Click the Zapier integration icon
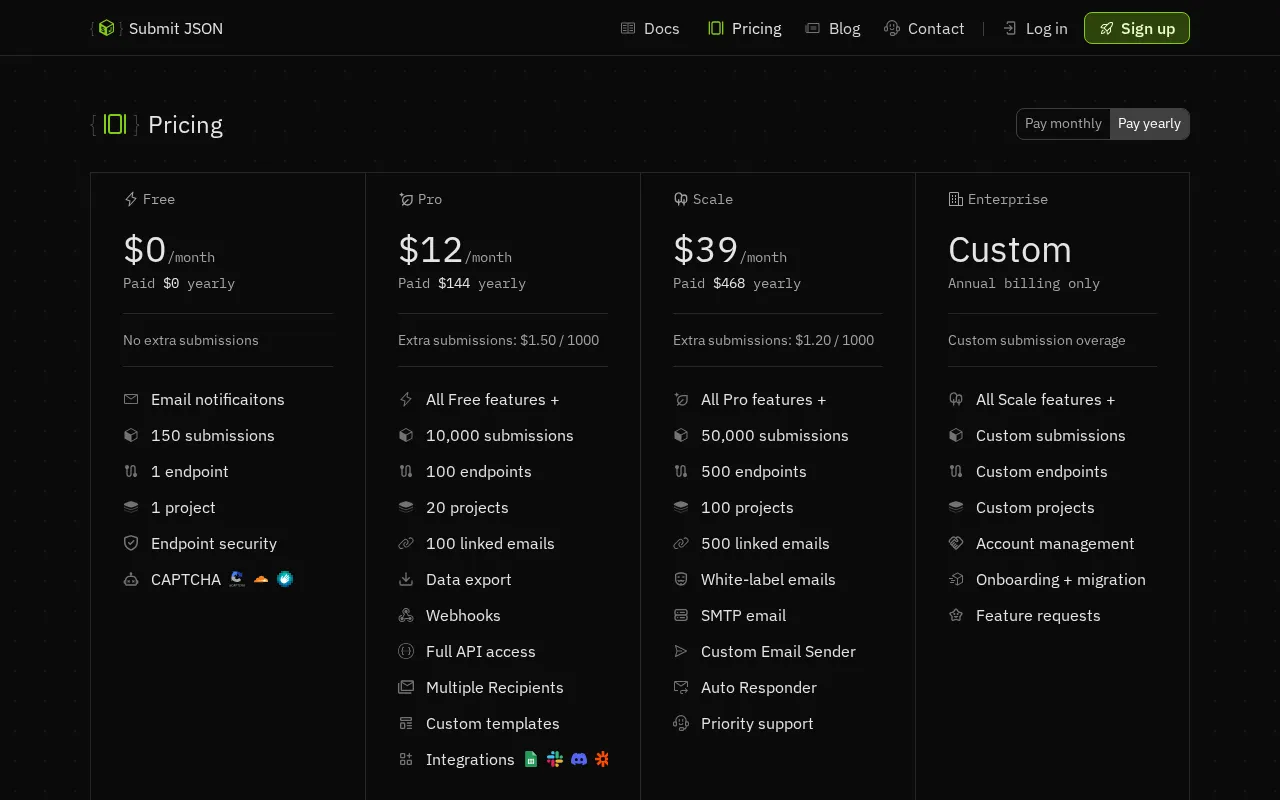 coord(602,759)
